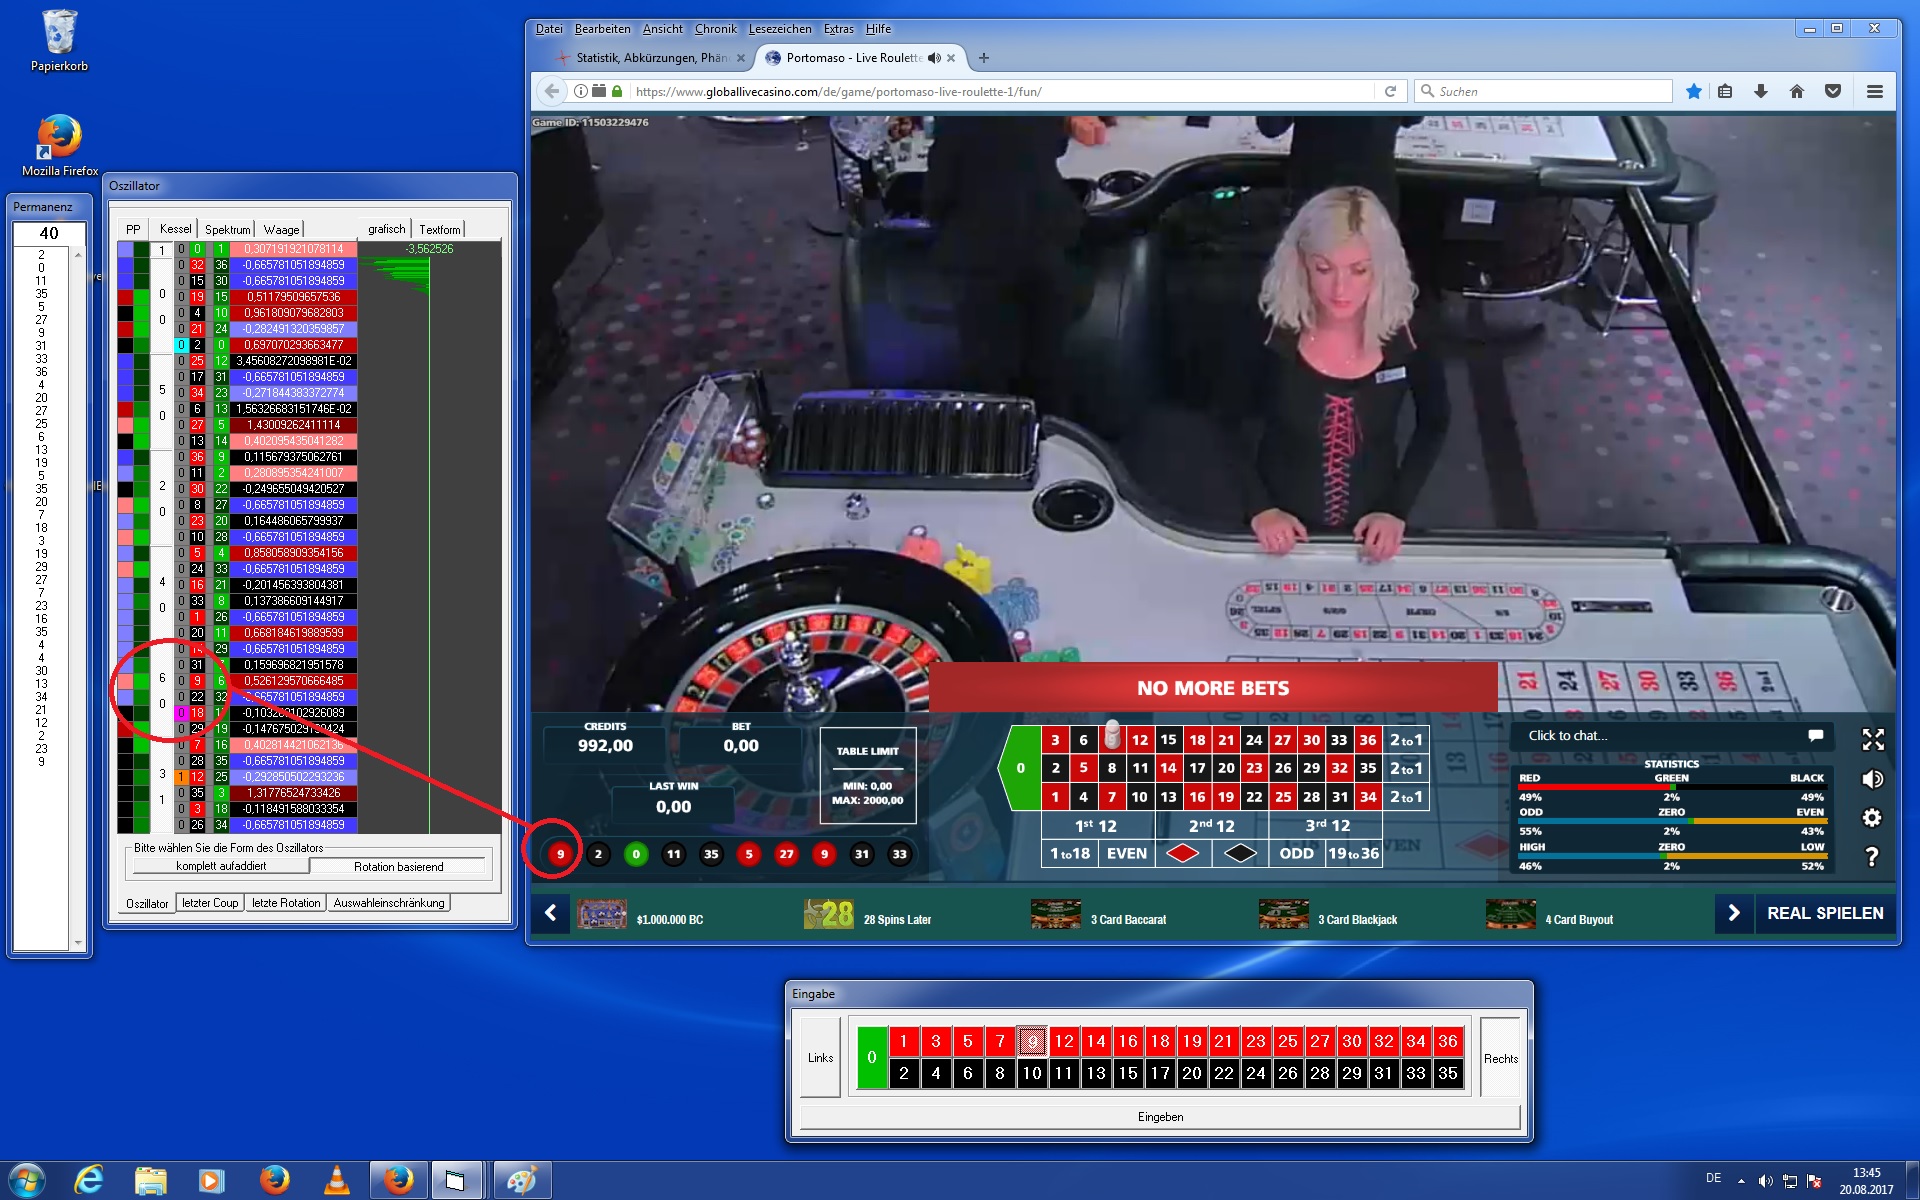This screenshot has width=1920, height=1200.
Task: Switch to Statistik, Abkürzungen tab
Action: pos(651,58)
